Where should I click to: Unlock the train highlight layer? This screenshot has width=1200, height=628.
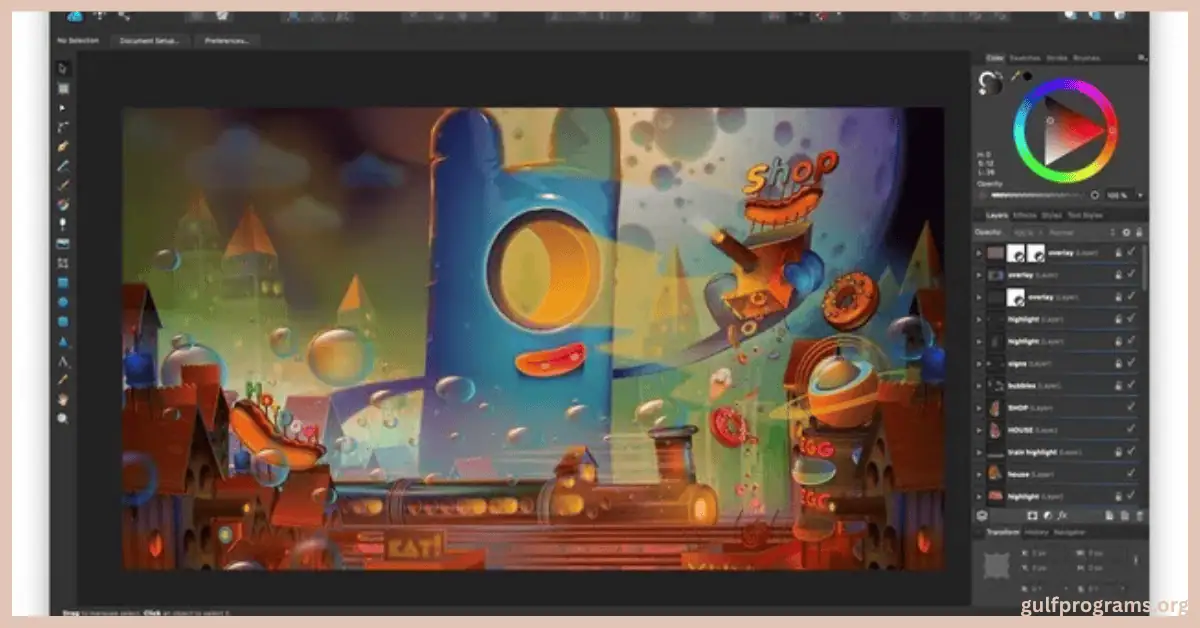click(1117, 449)
